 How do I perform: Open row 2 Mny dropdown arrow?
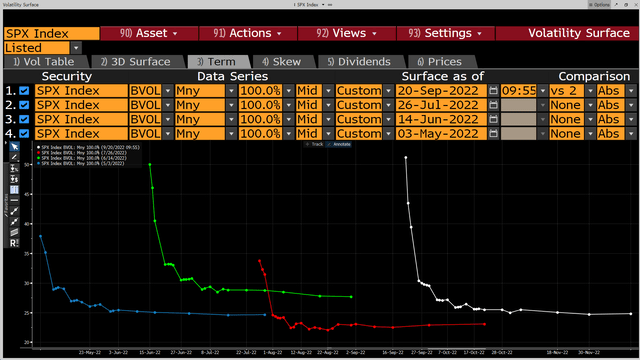click(x=231, y=105)
